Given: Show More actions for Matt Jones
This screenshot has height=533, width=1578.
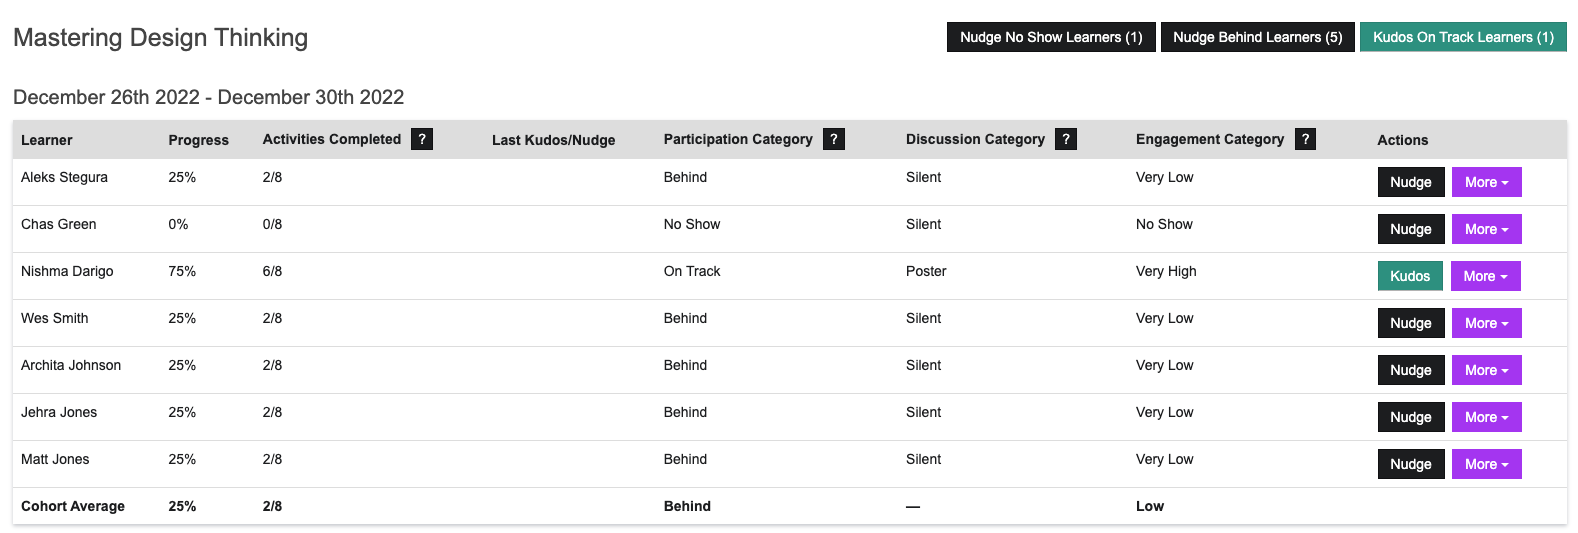Looking at the screenshot, I should point(1486,464).
